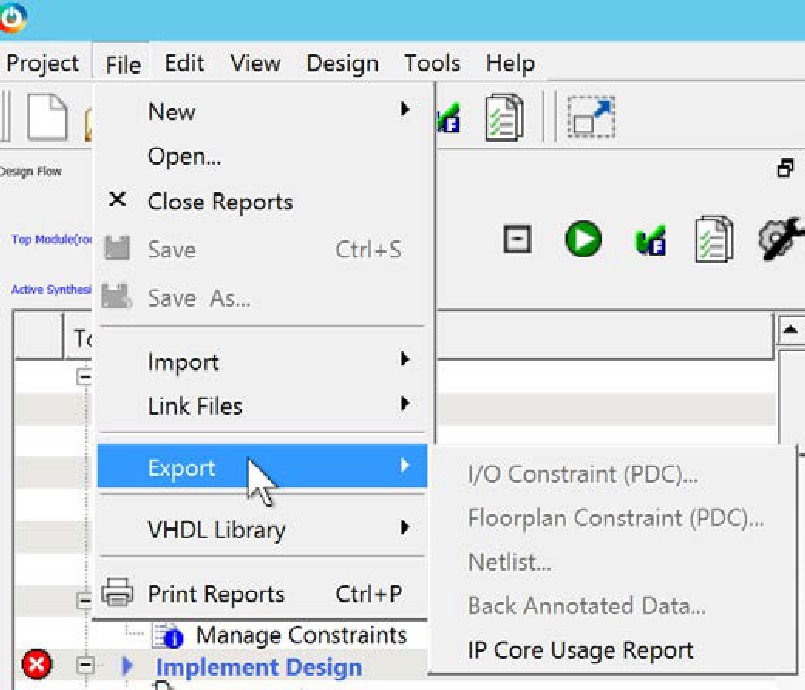
Task: Click the checklist report icon in Design Flow
Action: tap(713, 240)
